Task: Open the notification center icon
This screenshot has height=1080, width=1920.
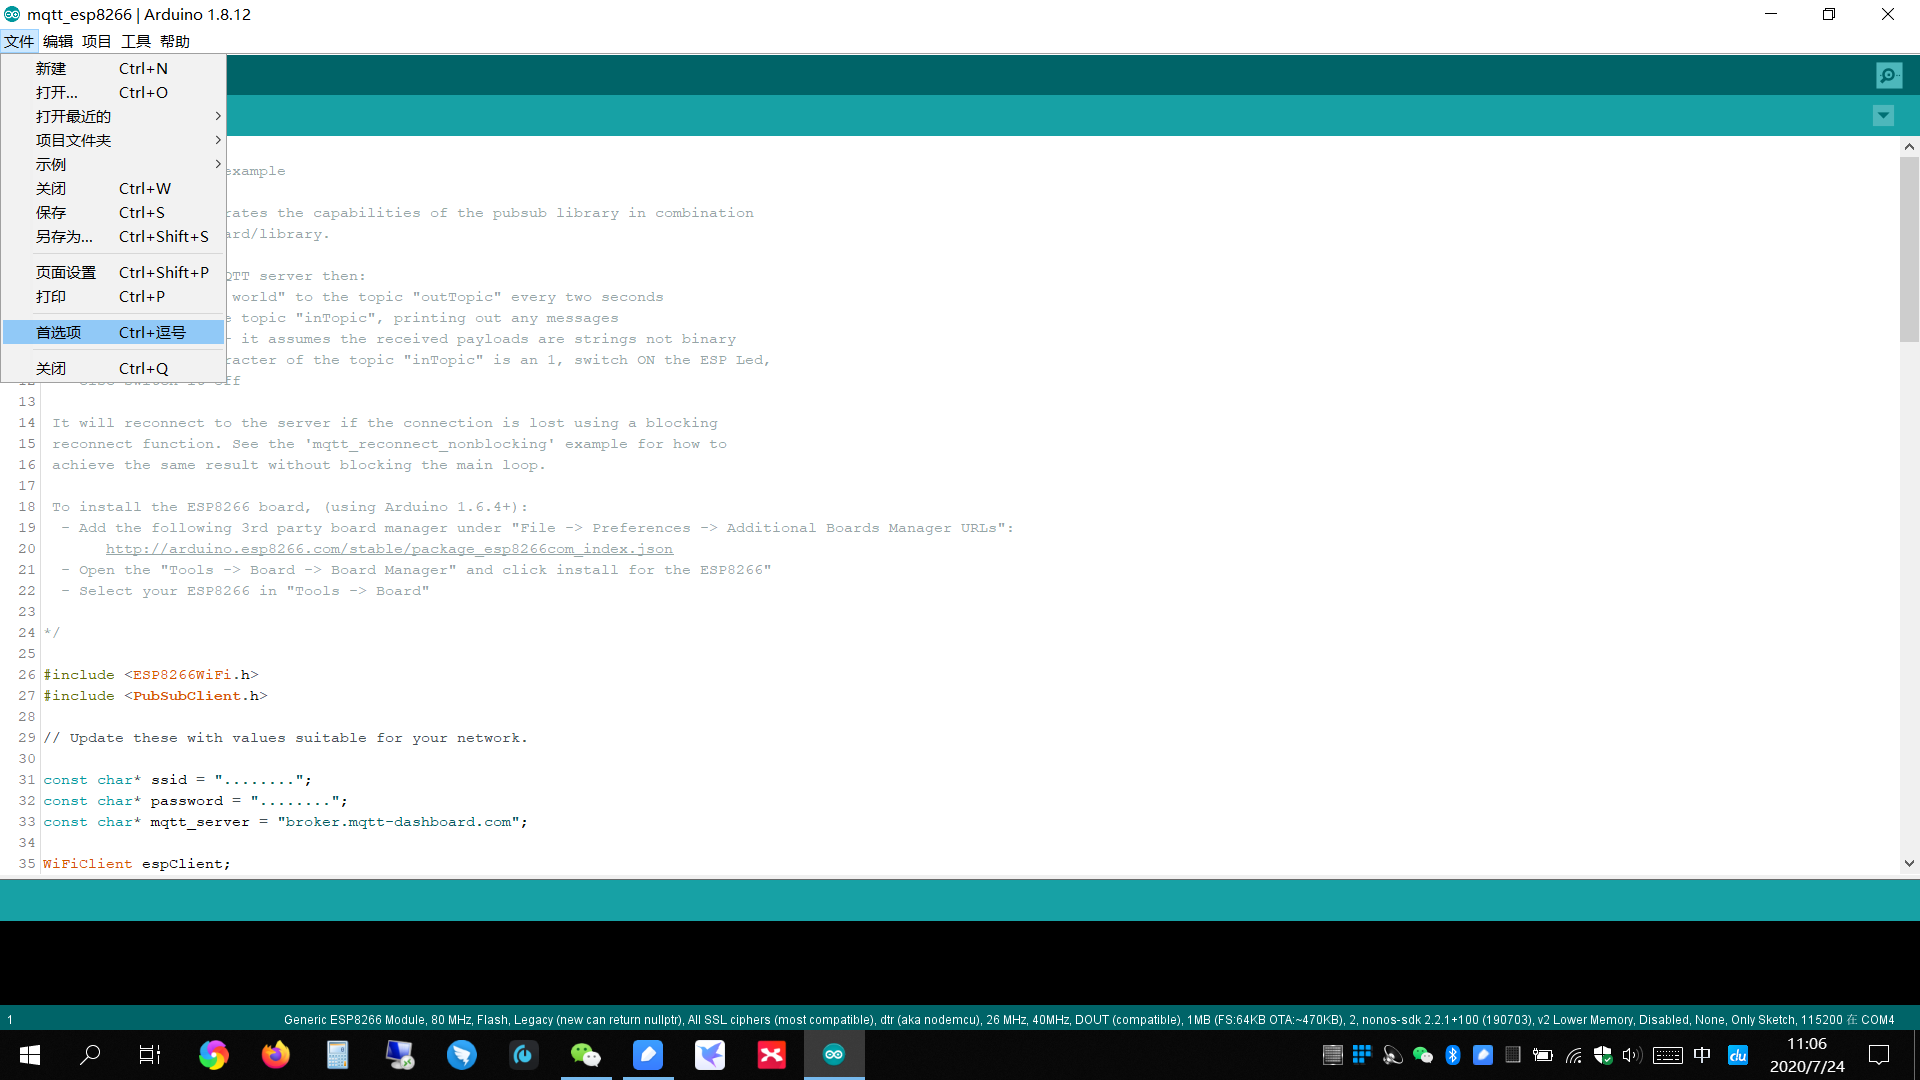Action: pos(1879,1054)
